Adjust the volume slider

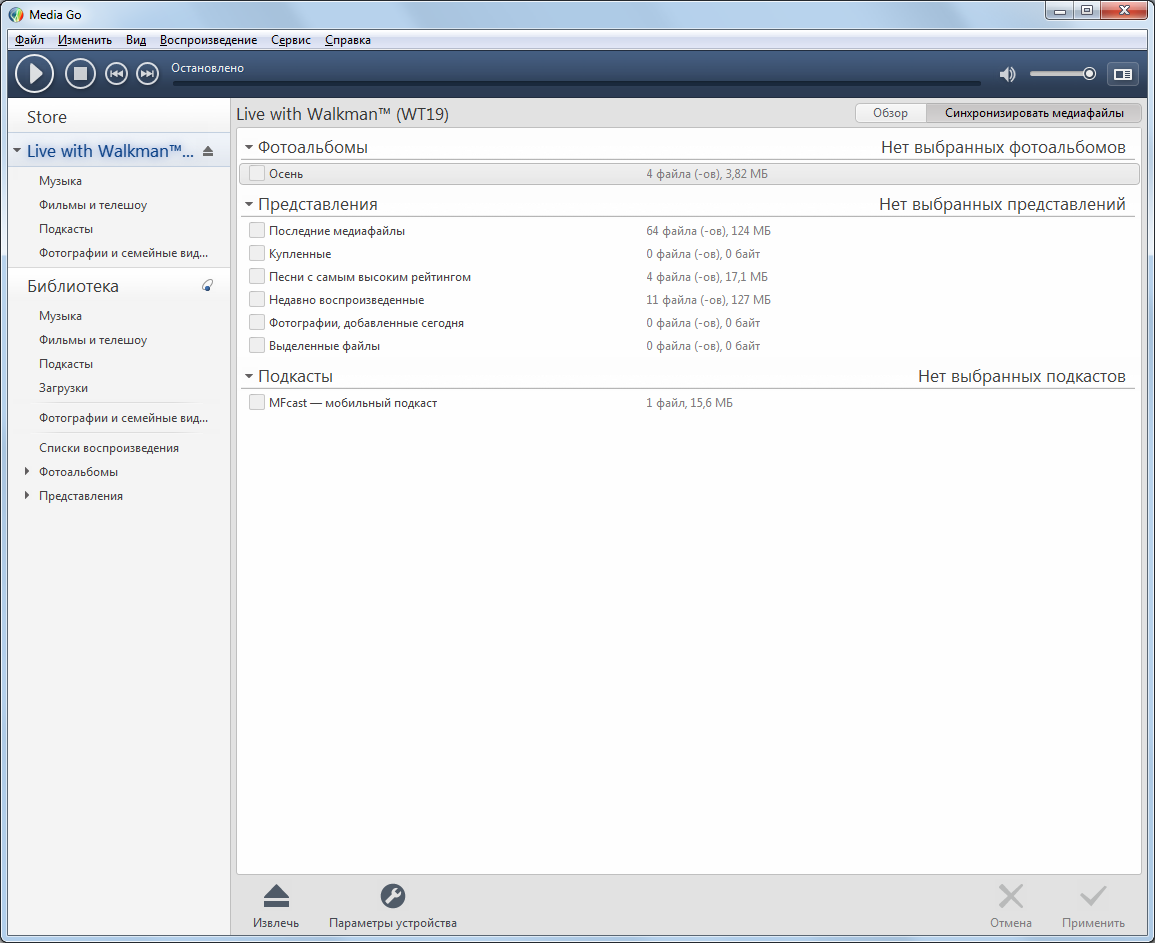(x=1063, y=74)
